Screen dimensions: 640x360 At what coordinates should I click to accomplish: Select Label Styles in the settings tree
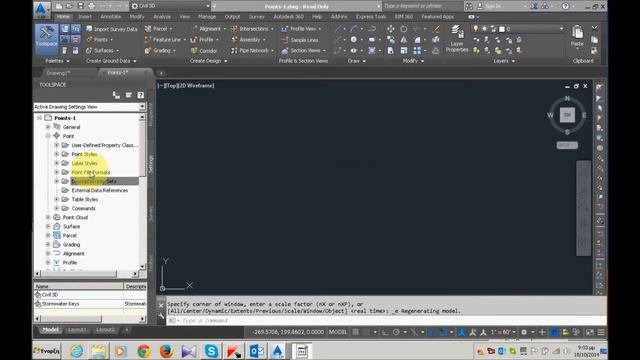click(x=84, y=163)
